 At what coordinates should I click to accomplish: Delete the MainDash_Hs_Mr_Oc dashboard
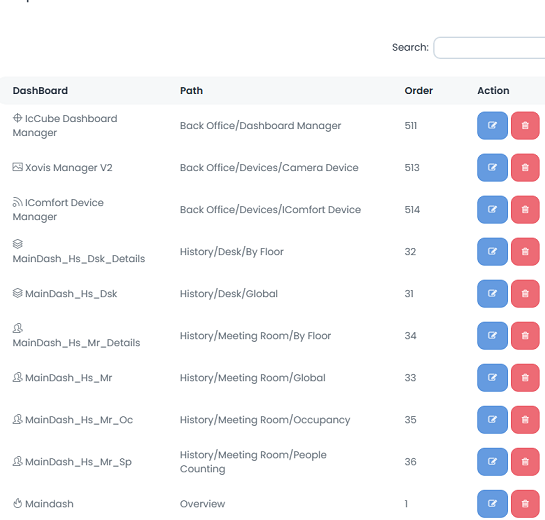click(525, 420)
